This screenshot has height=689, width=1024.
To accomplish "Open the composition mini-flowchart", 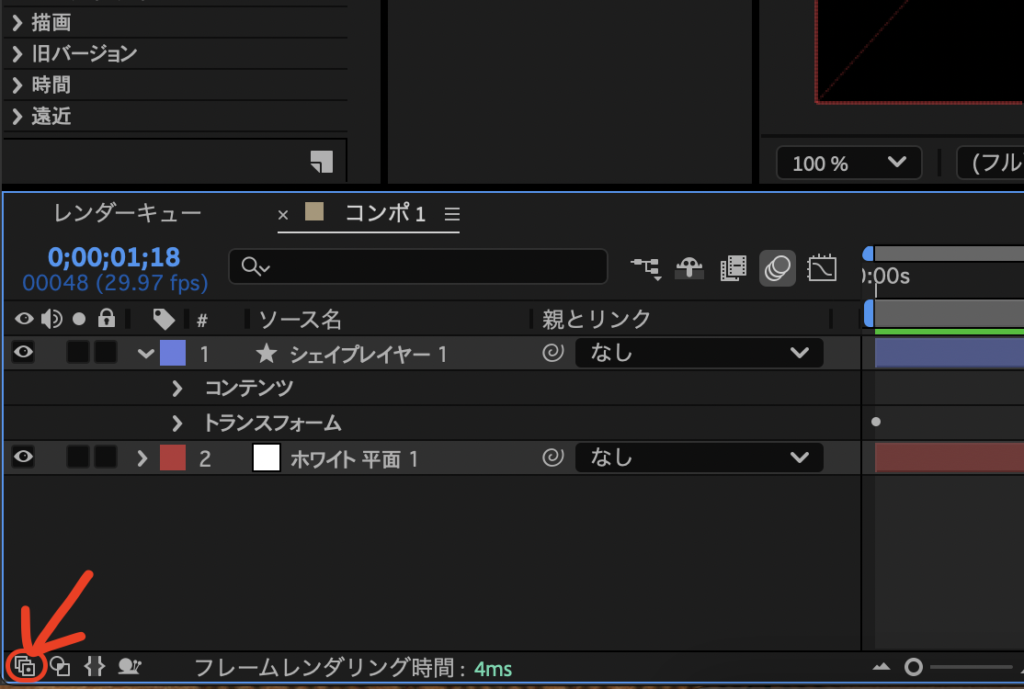I will 646,268.
